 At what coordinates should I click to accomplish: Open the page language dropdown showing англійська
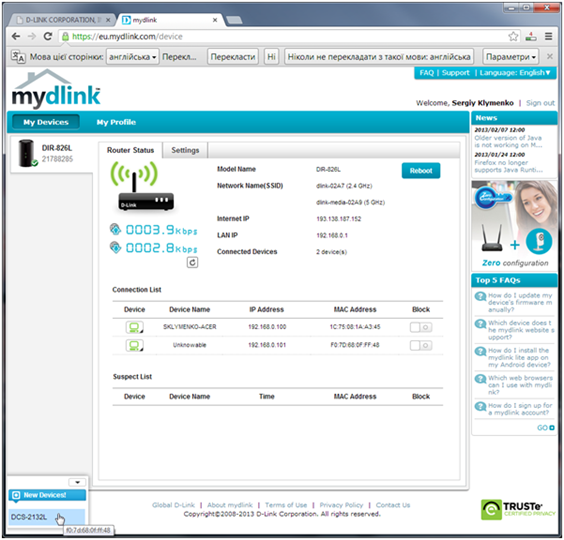click(133, 57)
